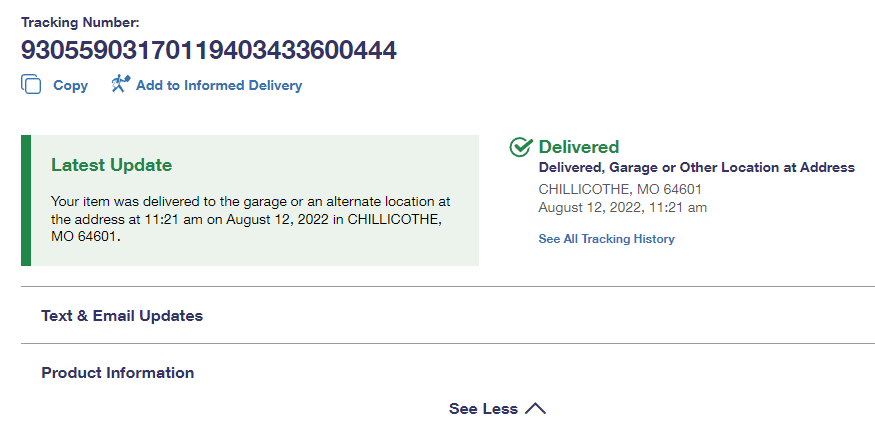Click the 'Delivered, Garage or Other Location' text

[696, 168]
